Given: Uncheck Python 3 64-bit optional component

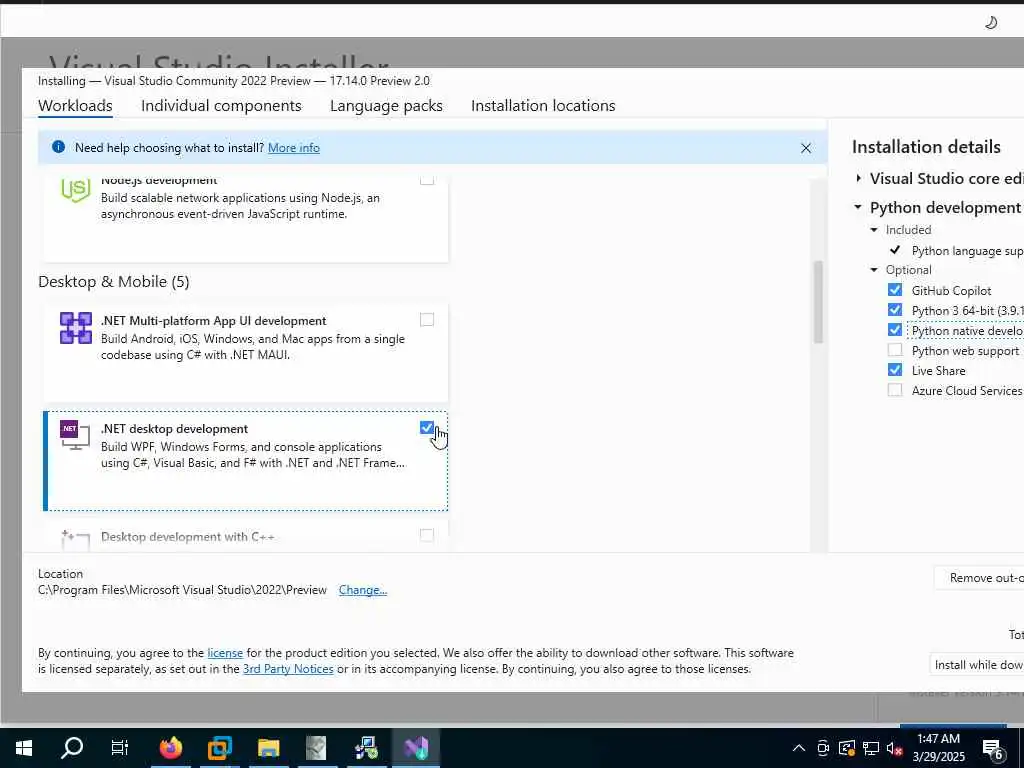Looking at the screenshot, I should (x=895, y=310).
